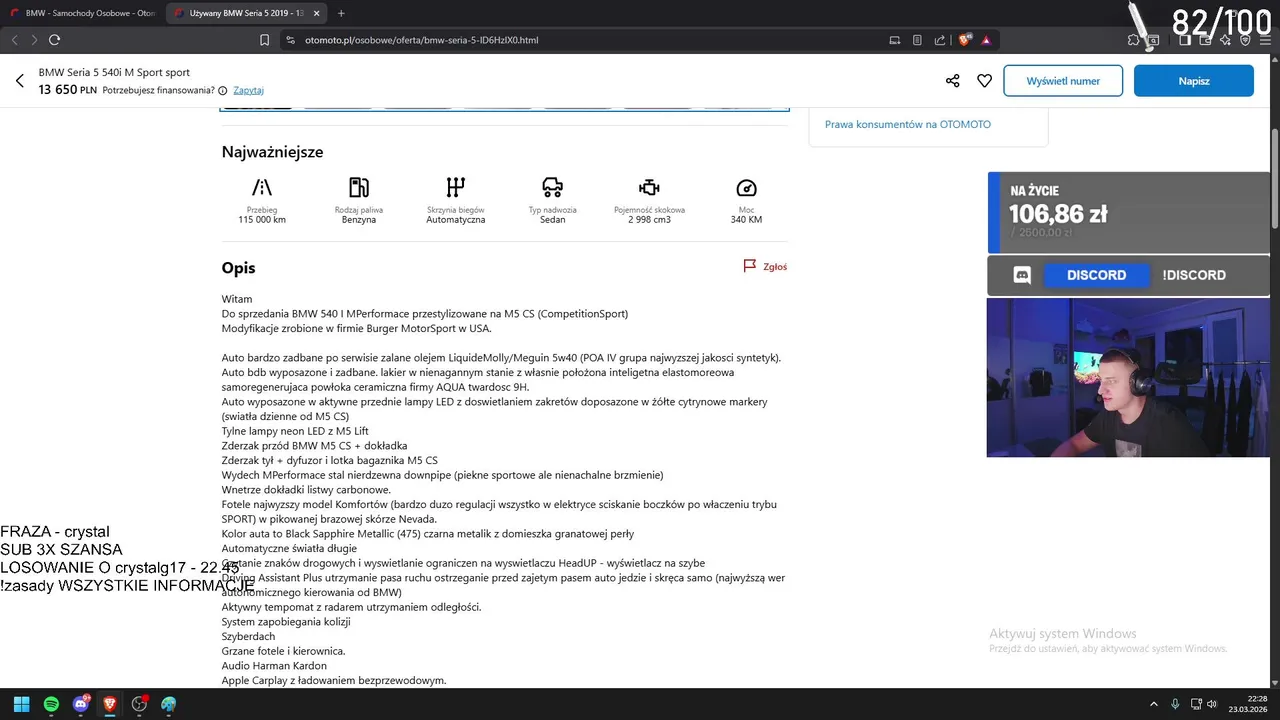This screenshot has height=720, width=1280.
Task: Reload the page with the refresh icon
Action: [54, 40]
